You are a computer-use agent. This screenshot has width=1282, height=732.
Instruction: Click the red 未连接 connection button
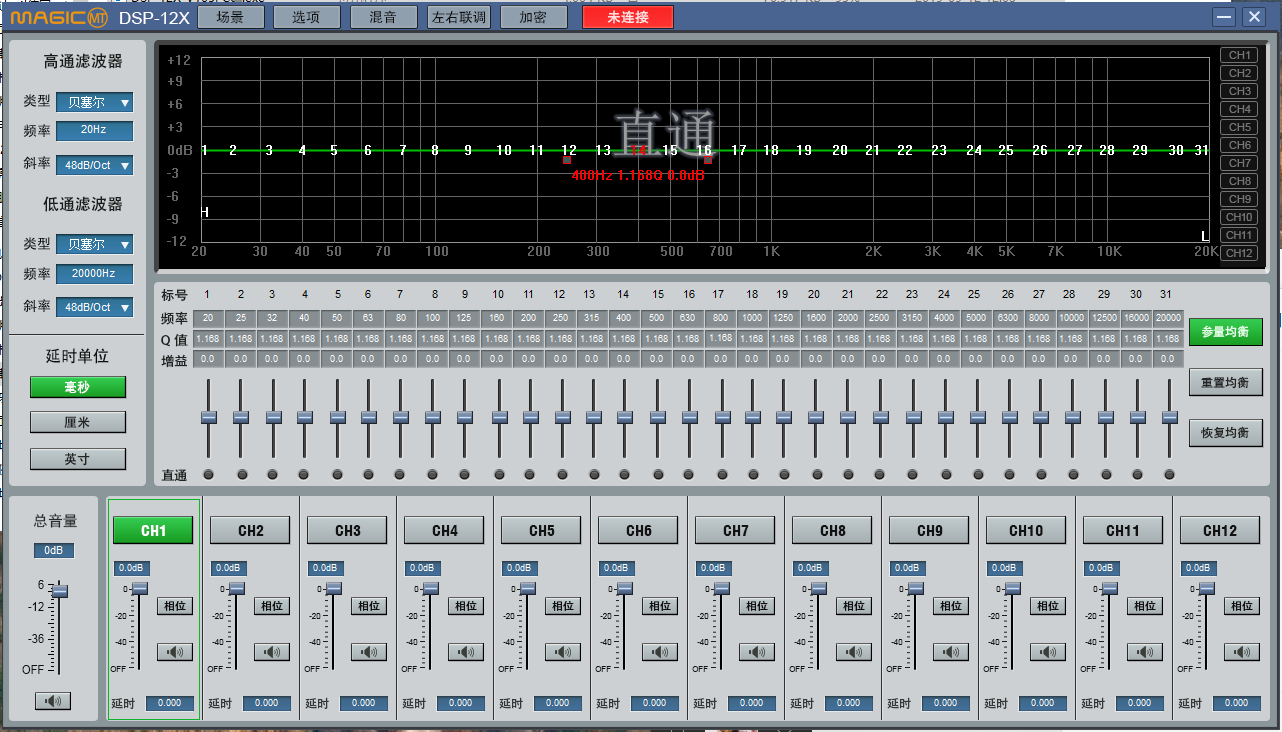tap(628, 17)
